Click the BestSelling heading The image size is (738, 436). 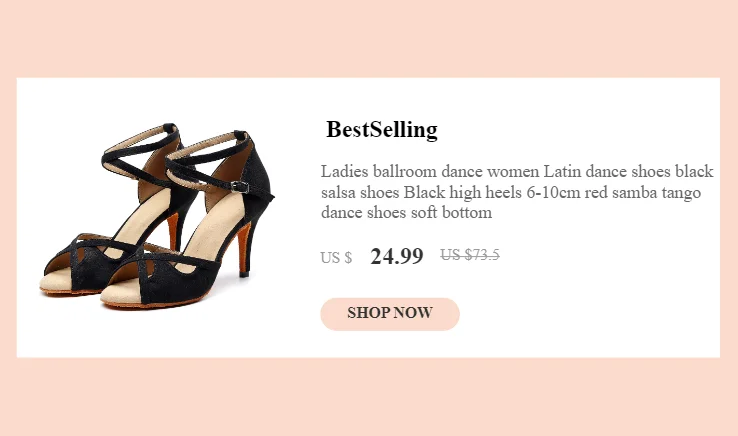381,130
